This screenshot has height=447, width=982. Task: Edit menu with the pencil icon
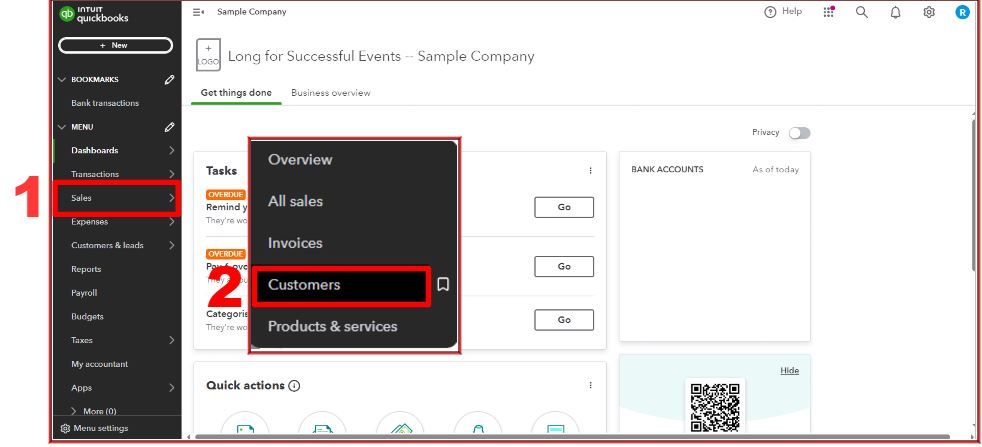(x=169, y=127)
